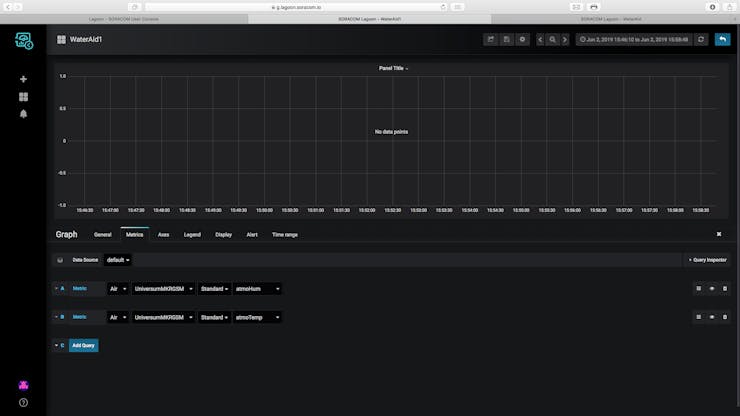This screenshot has width=740, height=416.
Task: Open the Dashboards grid icon in sidebar
Action: tap(23, 97)
